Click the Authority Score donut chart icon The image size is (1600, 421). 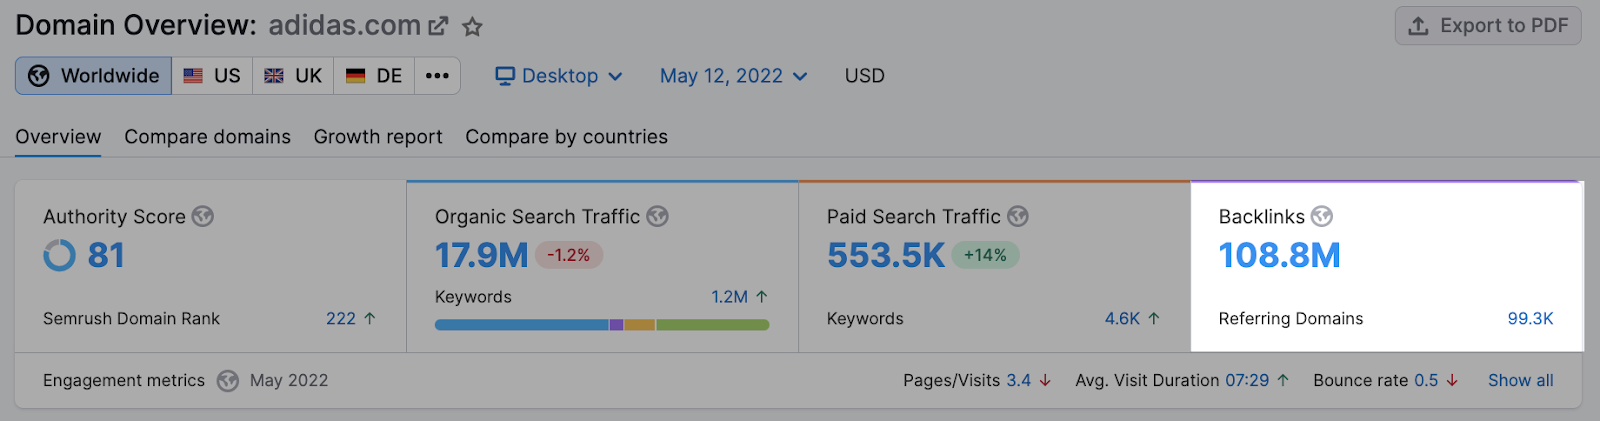click(x=59, y=256)
